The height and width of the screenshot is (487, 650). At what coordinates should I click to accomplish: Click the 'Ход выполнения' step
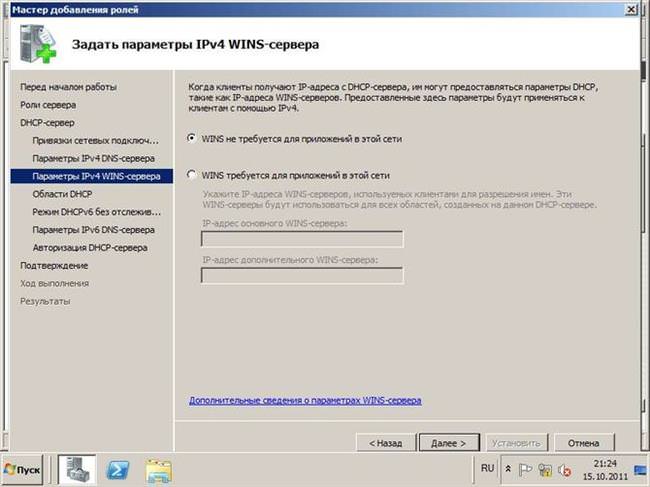(54, 283)
